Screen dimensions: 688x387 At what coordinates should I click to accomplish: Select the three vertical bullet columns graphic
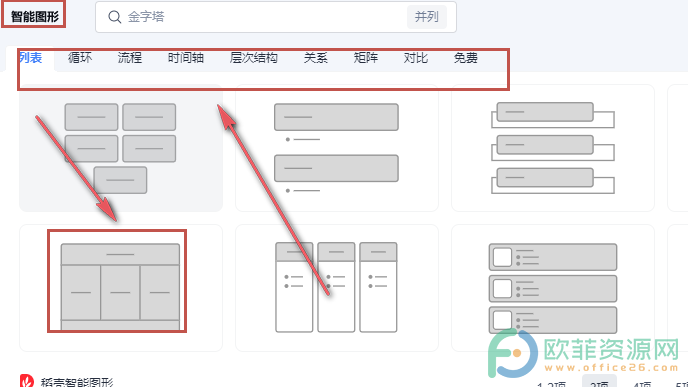click(x=337, y=288)
